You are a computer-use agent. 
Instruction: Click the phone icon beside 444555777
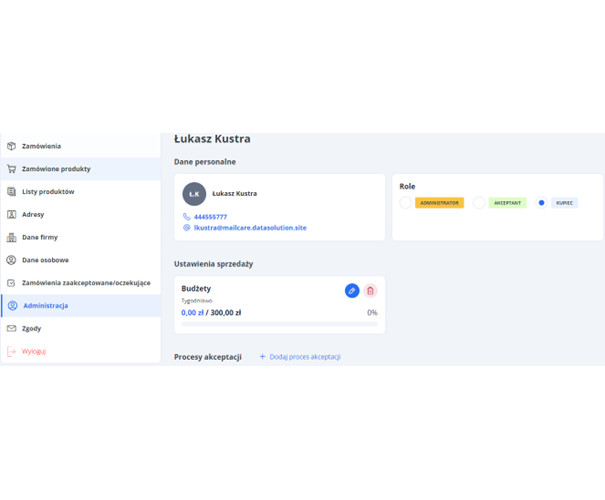(186, 216)
